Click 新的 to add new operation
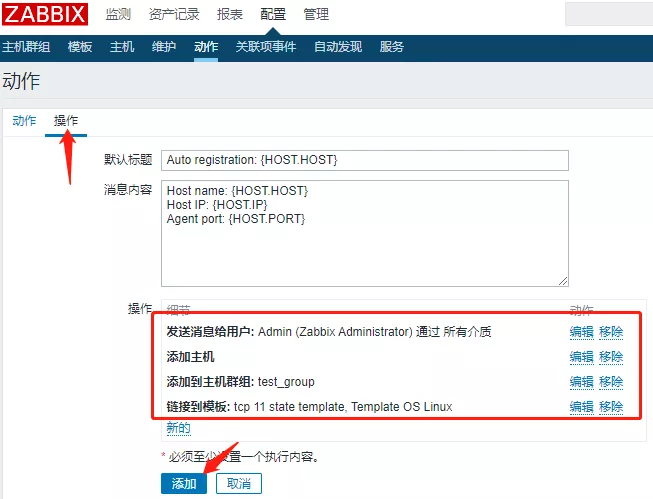Image resolution: width=653 pixels, height=499 pixels. click(x=178, y=428)
